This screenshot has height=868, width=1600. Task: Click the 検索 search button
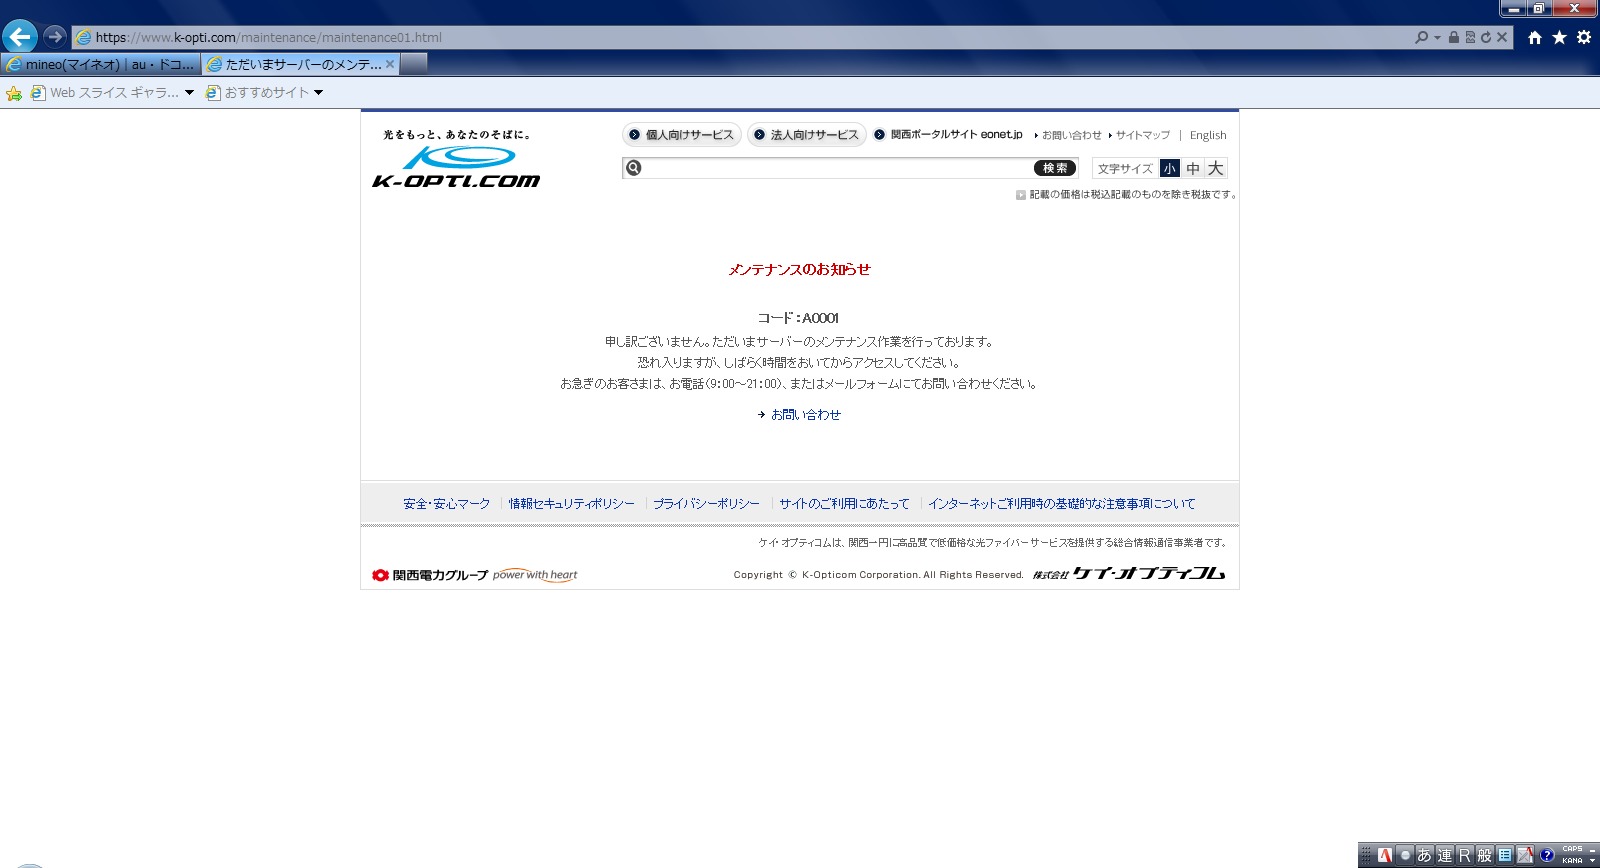(x=1055, y=168)
